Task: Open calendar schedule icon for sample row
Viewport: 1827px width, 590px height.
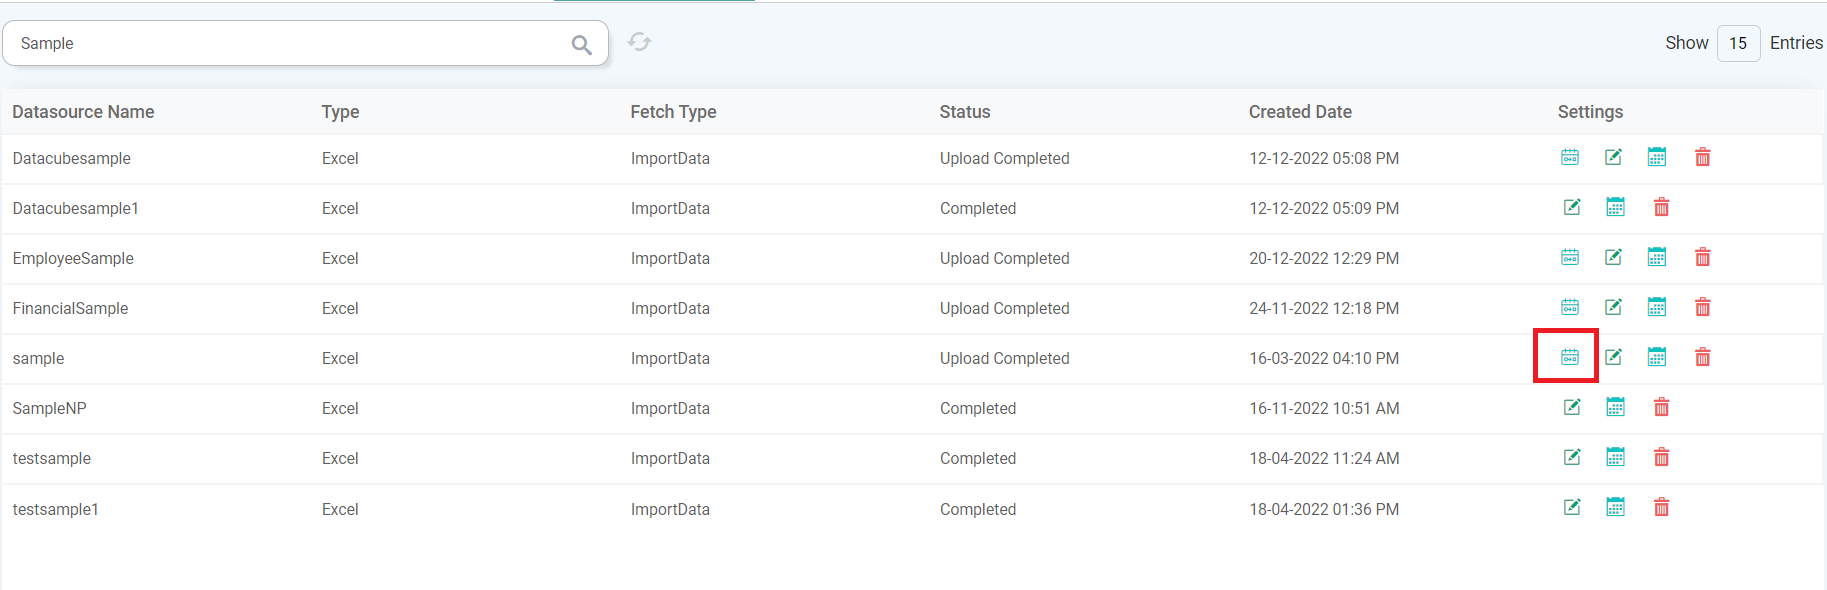Action: [x=1657, y=357]
